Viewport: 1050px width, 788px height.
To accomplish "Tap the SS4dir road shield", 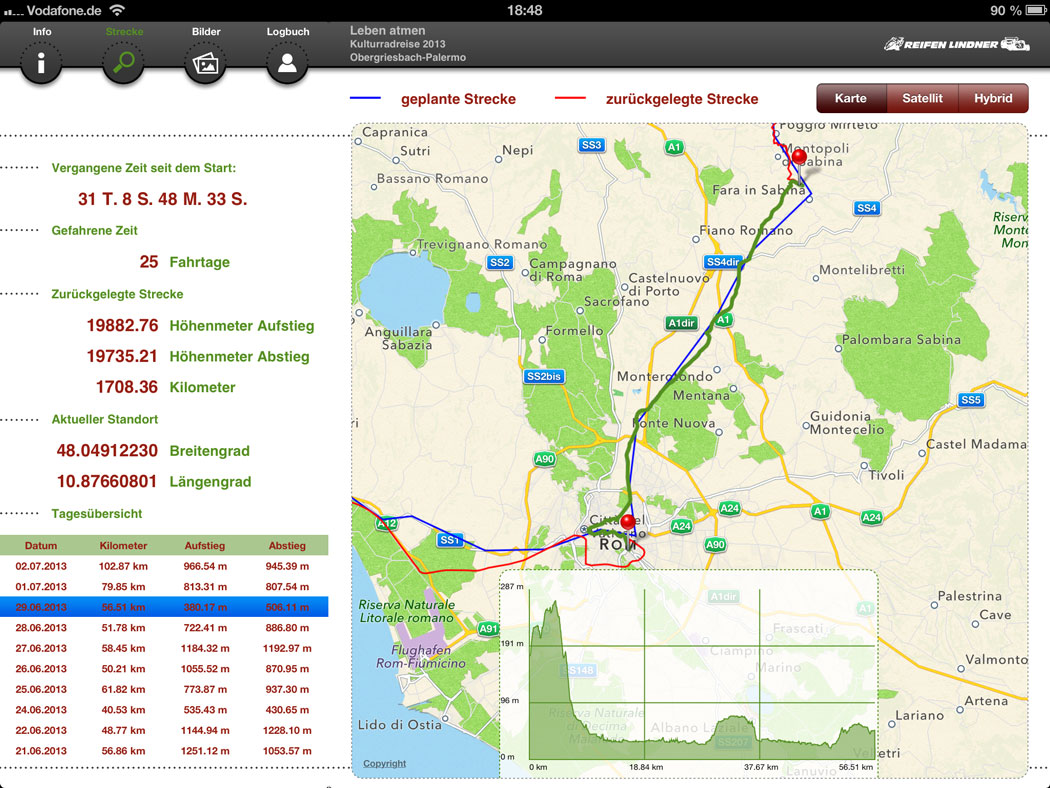I will [723, 262].
